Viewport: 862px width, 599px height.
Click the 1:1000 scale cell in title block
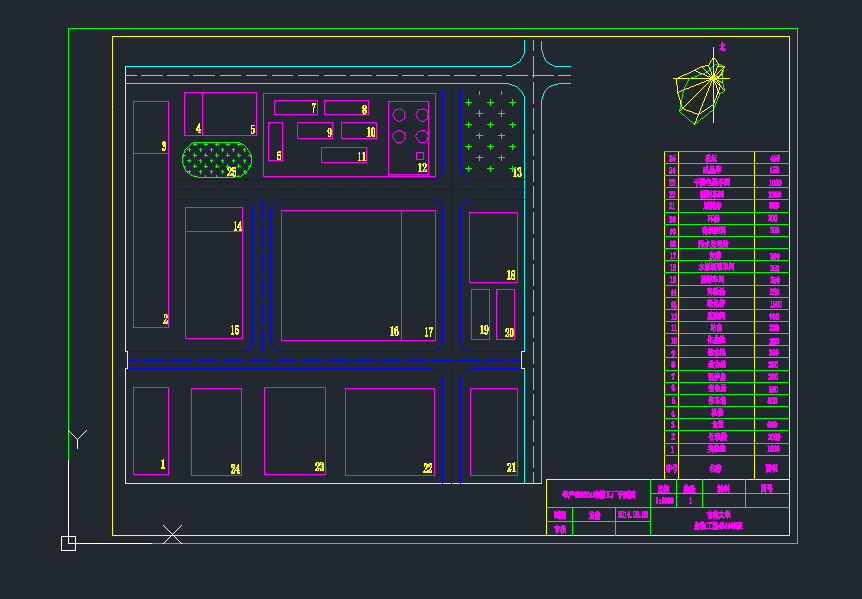pyautogui.click(x=663, y=501)
